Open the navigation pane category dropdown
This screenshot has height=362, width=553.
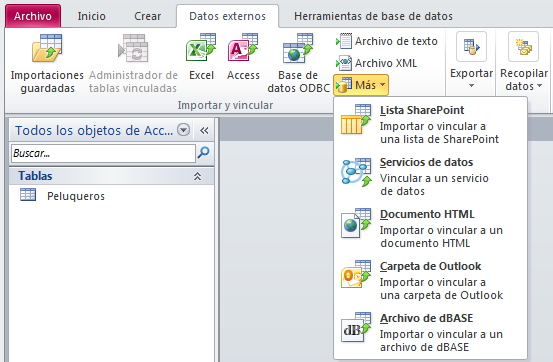(x=183, y=130)
